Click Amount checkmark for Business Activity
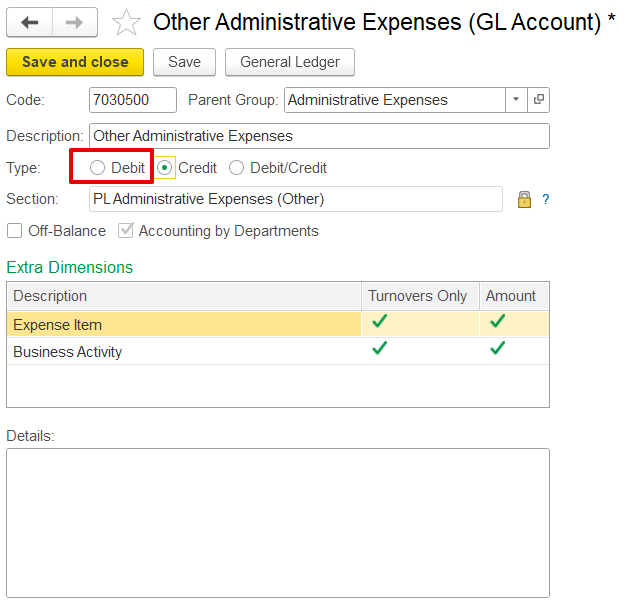This screenshot has width=639, height=608. tap(497, 349)
